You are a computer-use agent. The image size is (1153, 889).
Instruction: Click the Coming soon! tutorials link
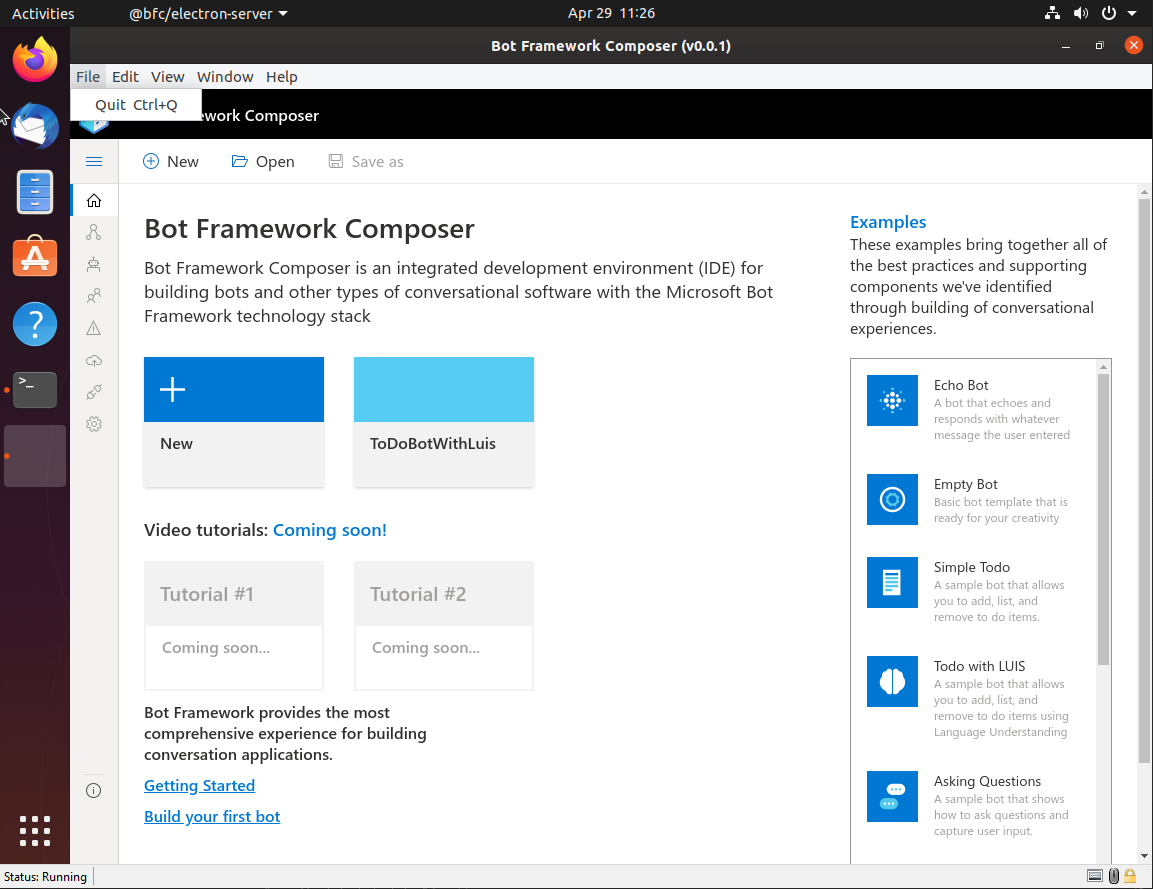[329, 530]
